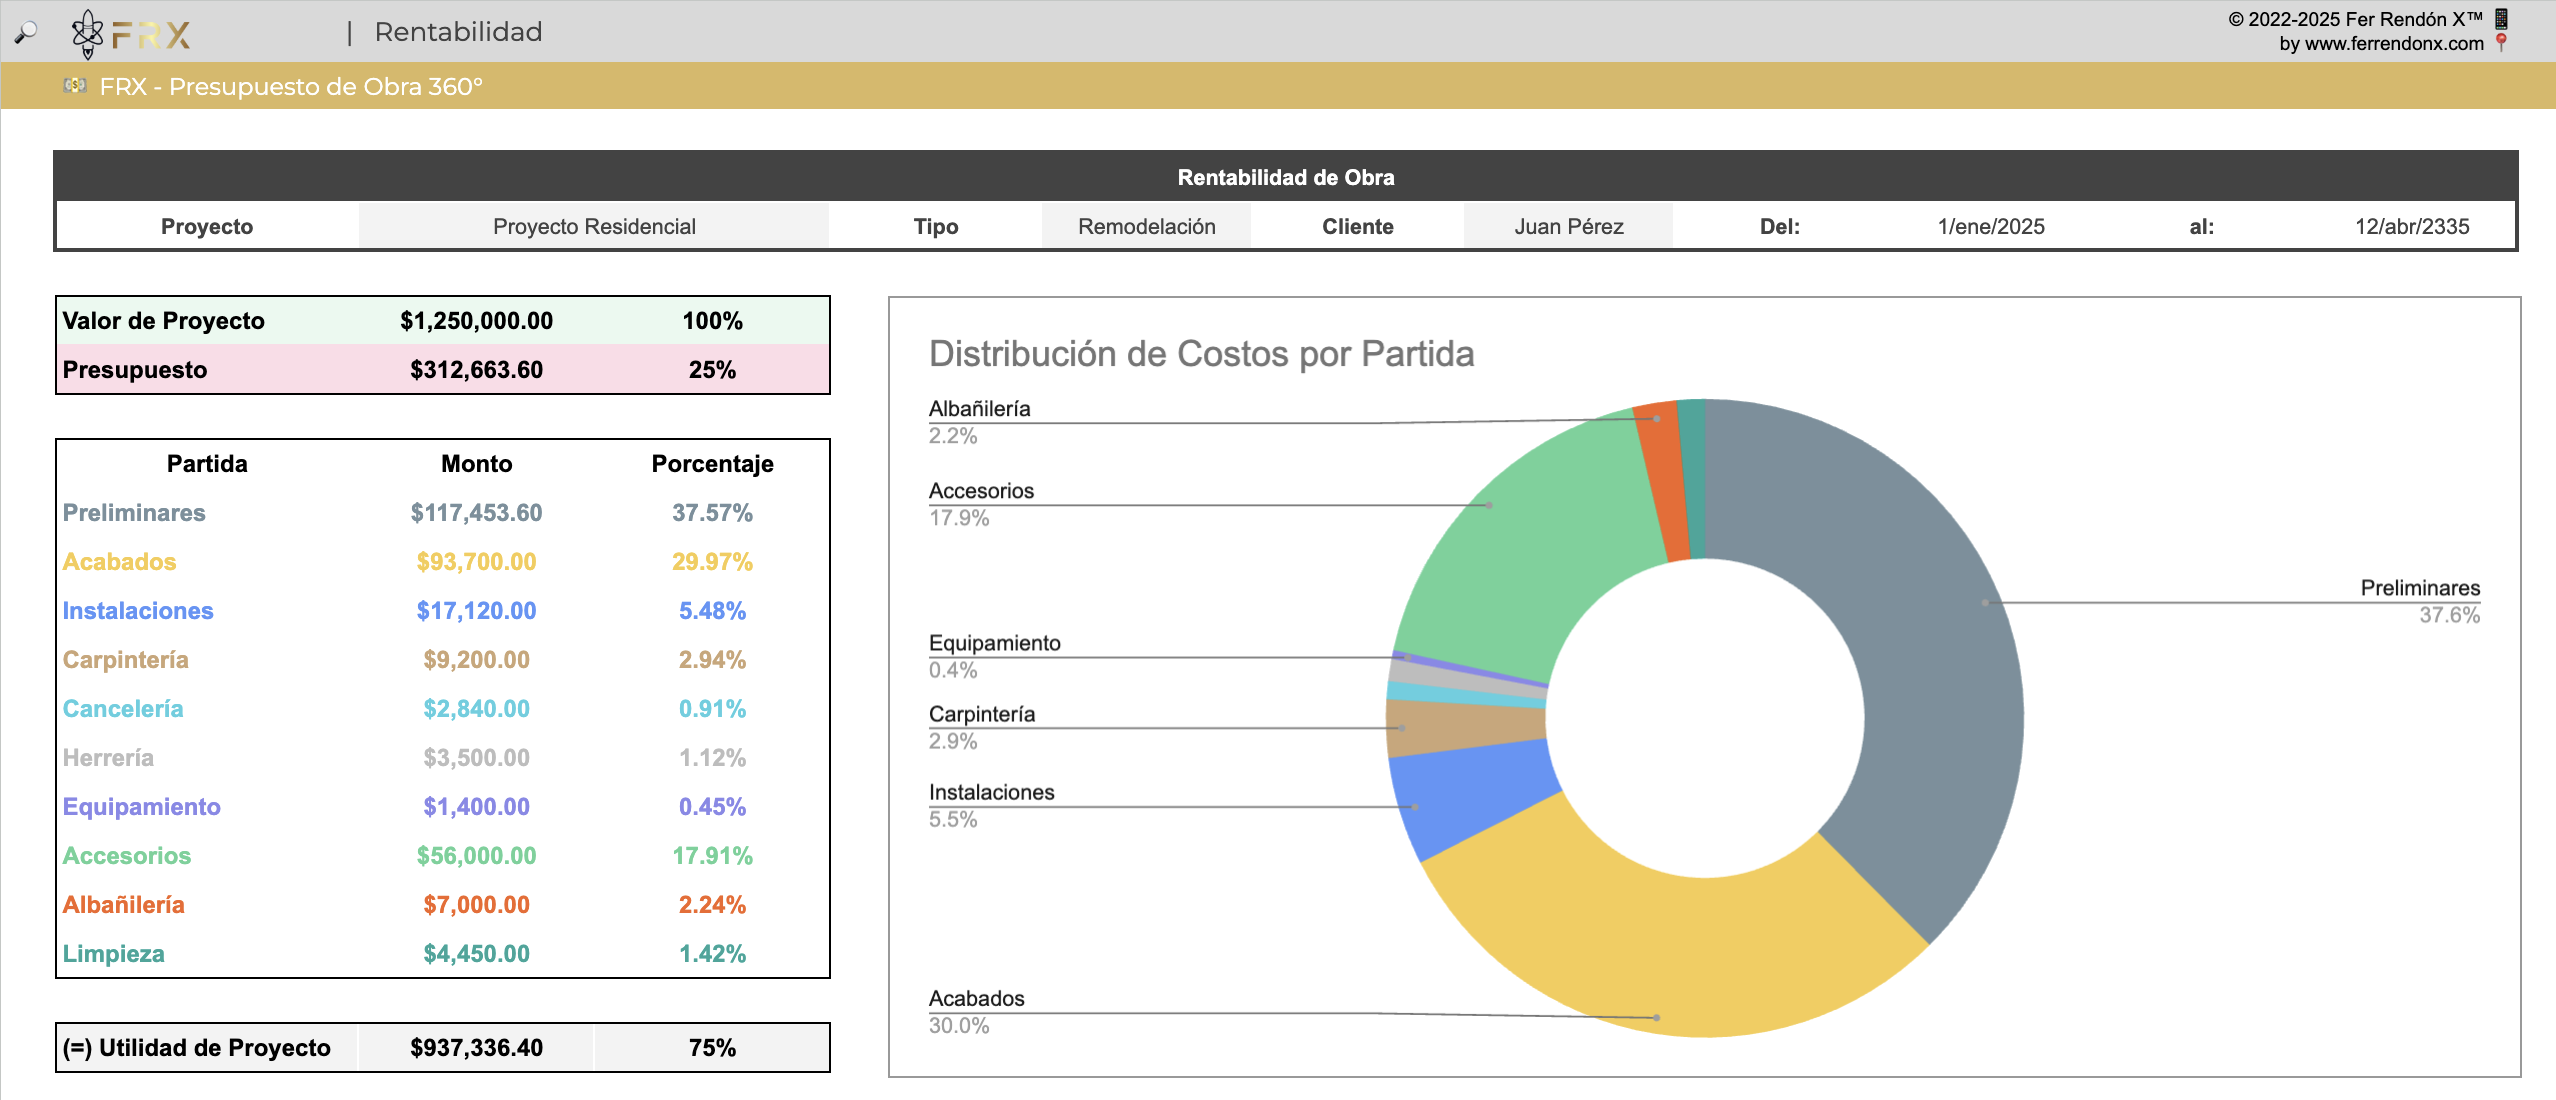Click the Rentabilidad de Obra header bar
2556x1100 pixels.
[x=1285, y=177]
